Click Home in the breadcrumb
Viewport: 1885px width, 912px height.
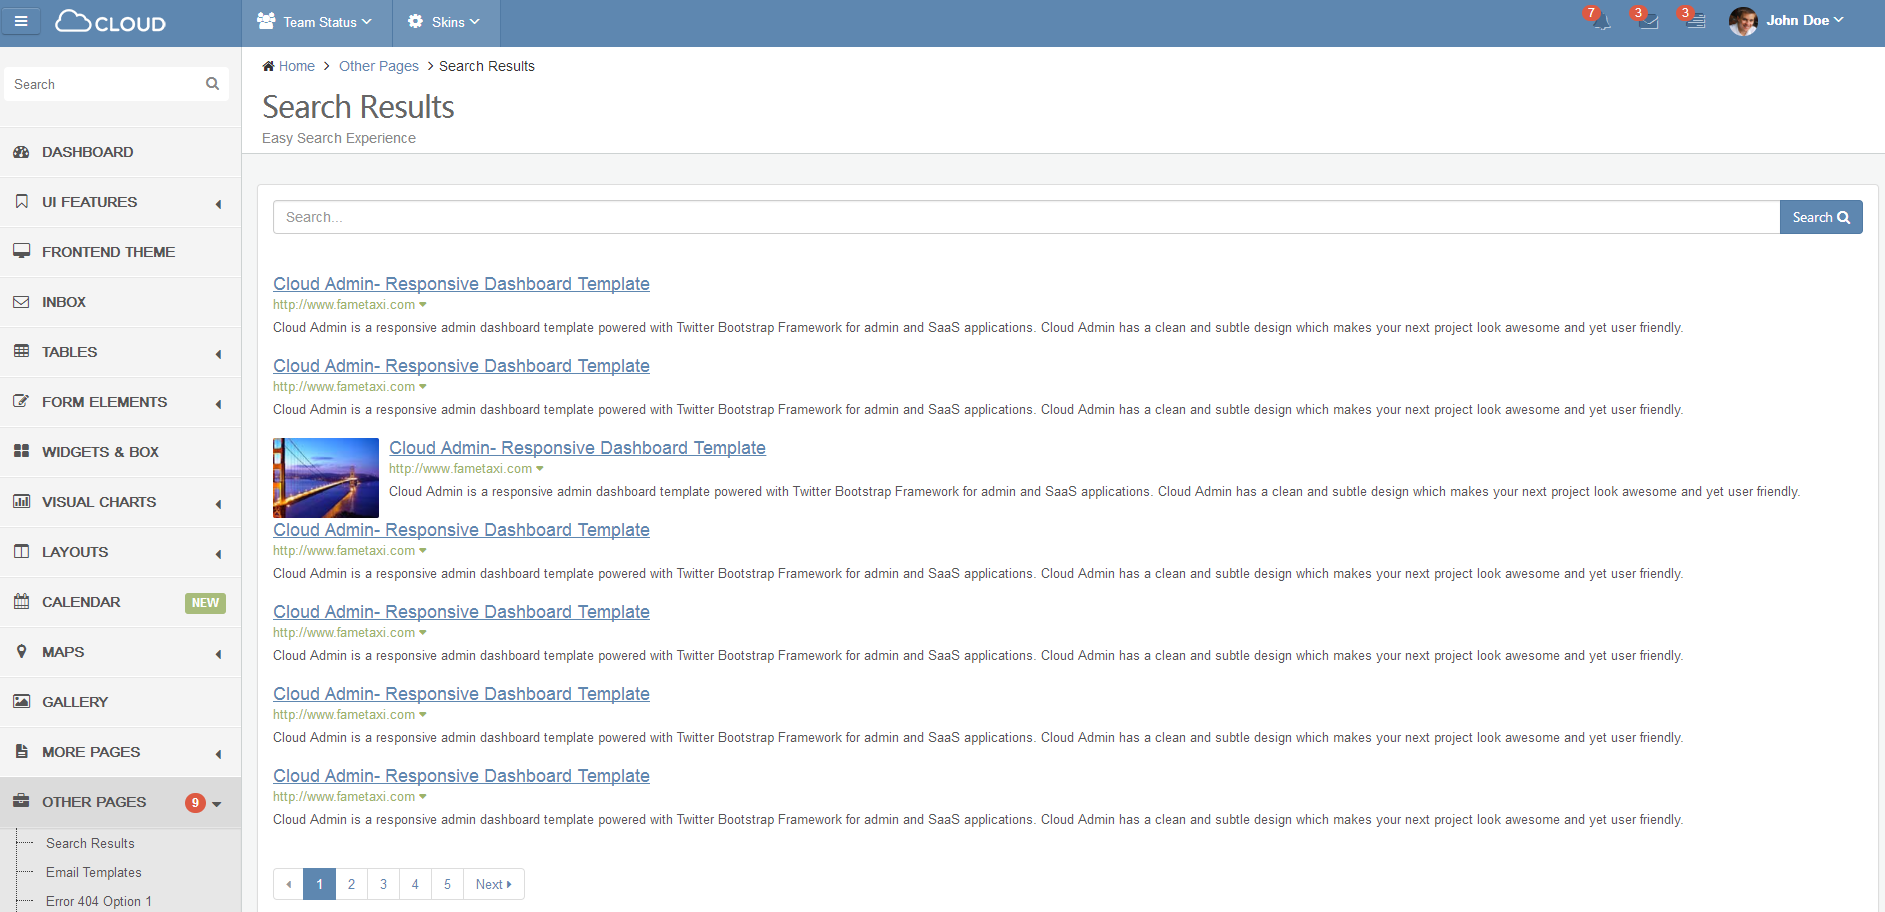click(x=296, y=66)
